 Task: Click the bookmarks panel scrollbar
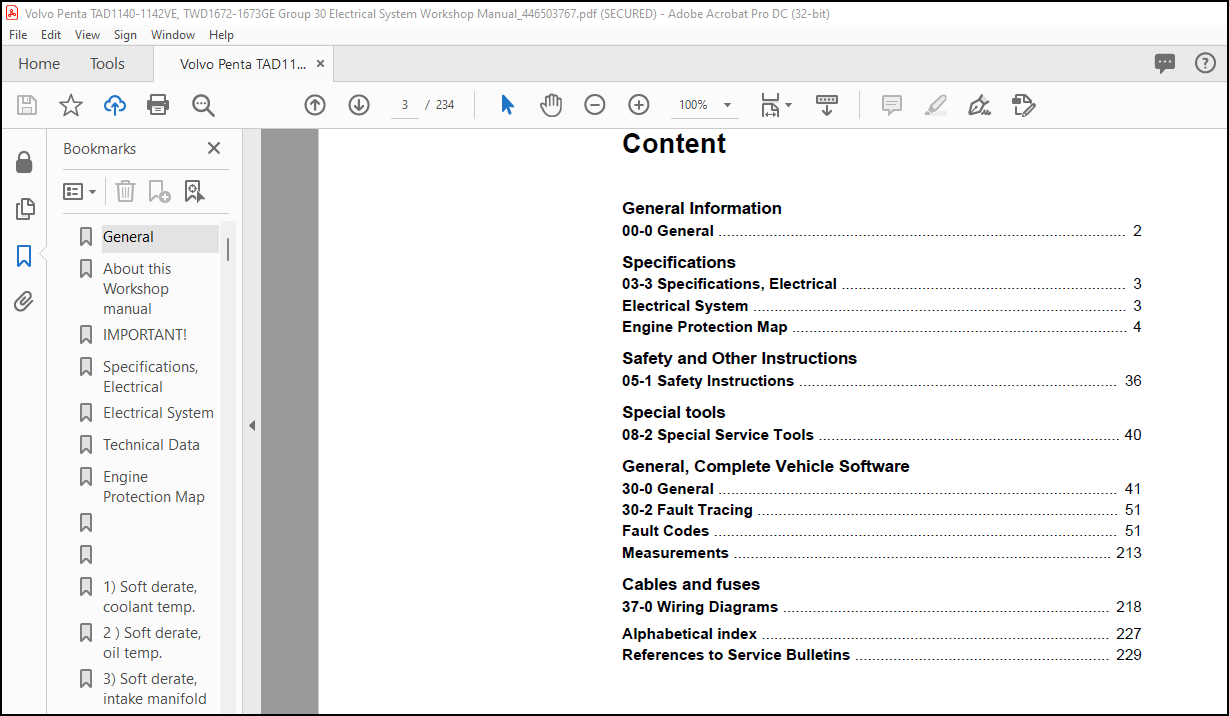(228, 249)
